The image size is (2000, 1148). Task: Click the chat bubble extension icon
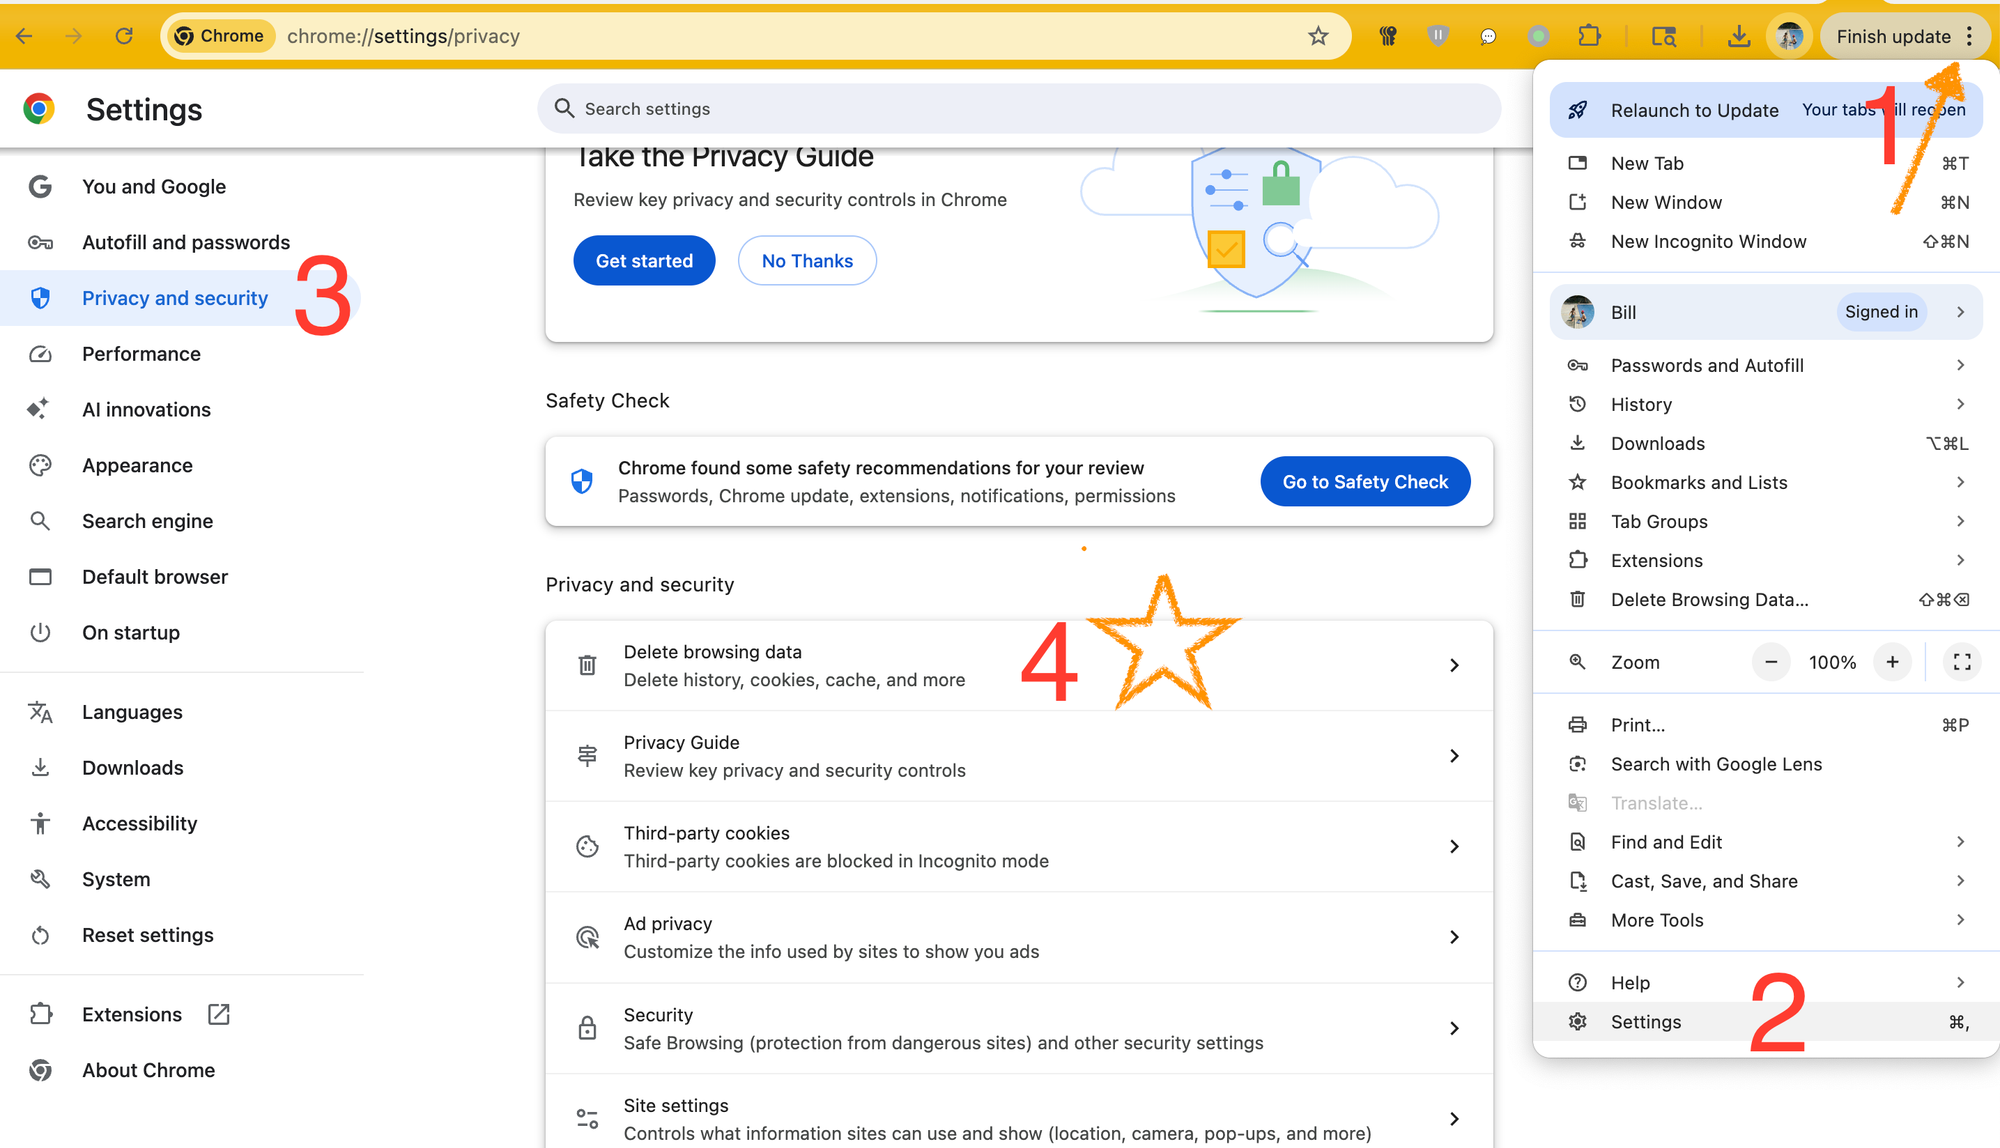click(1488, 36)
